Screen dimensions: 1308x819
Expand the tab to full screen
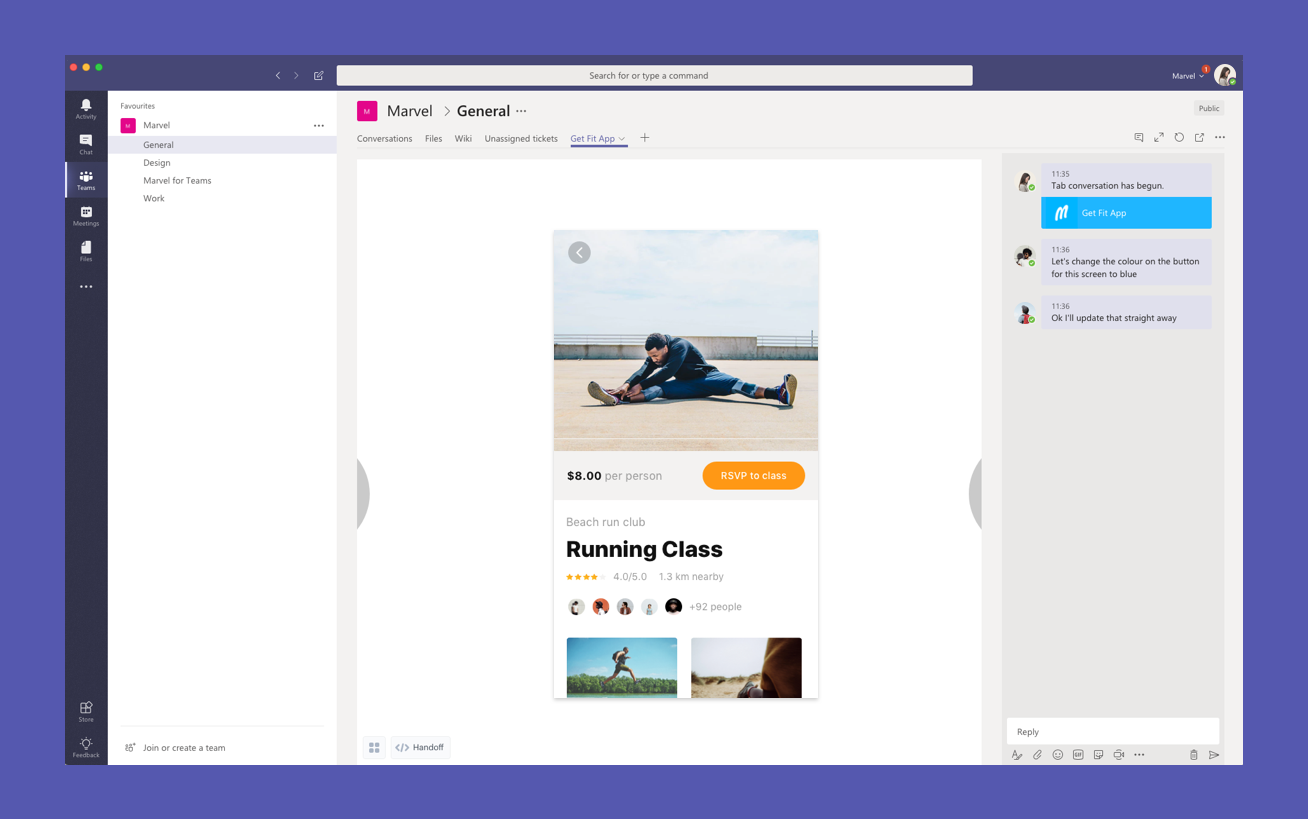tap(1159, 138)
